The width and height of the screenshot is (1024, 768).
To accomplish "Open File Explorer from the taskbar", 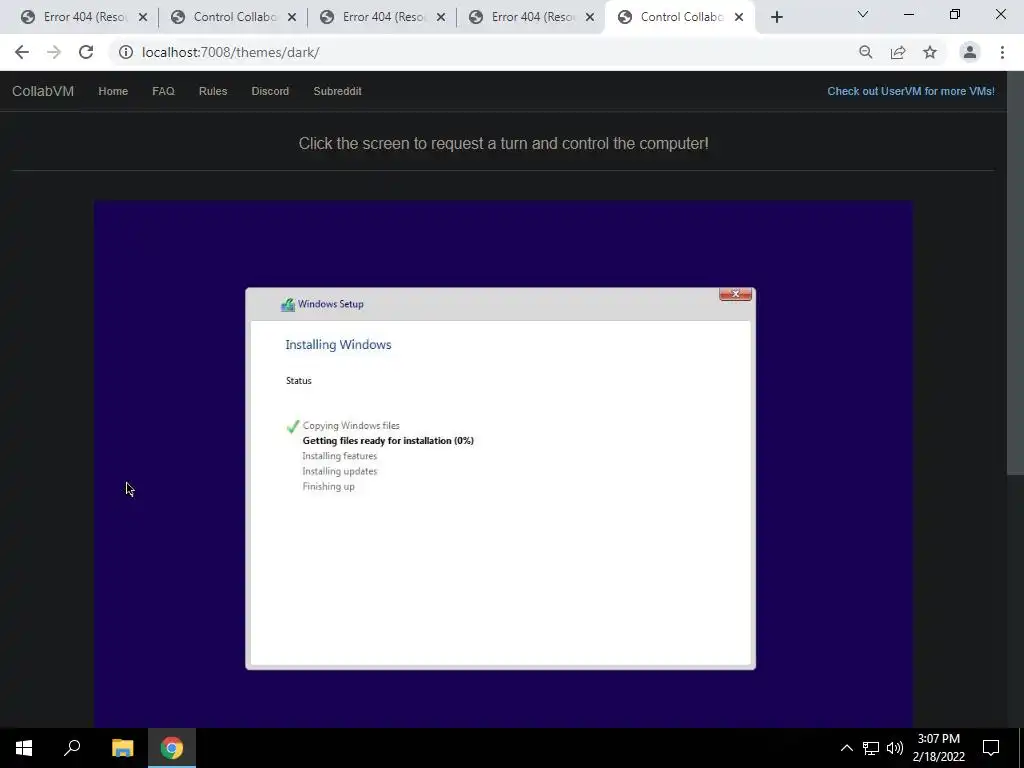I will tap(122, 748).
